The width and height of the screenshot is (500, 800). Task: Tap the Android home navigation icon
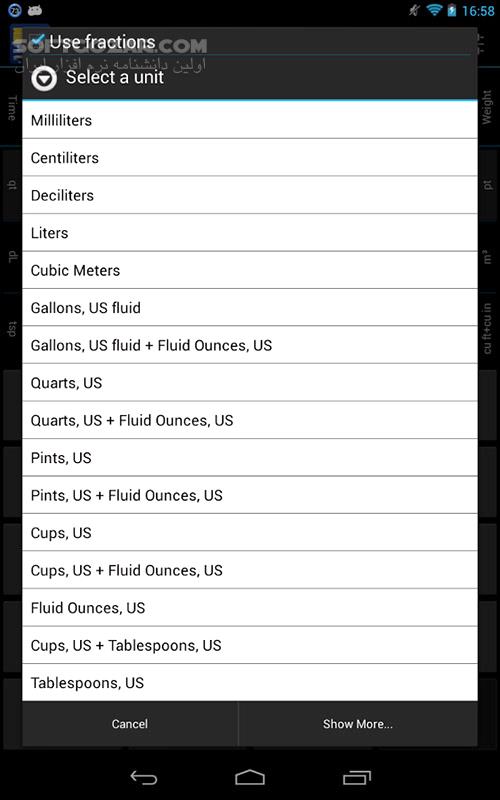click(249, 777)
